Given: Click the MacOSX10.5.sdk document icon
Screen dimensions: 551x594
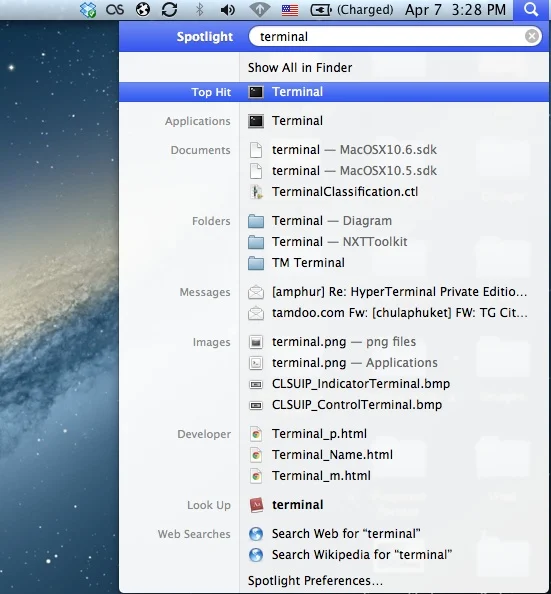Looking at the screenshot, I should [256, 171].
